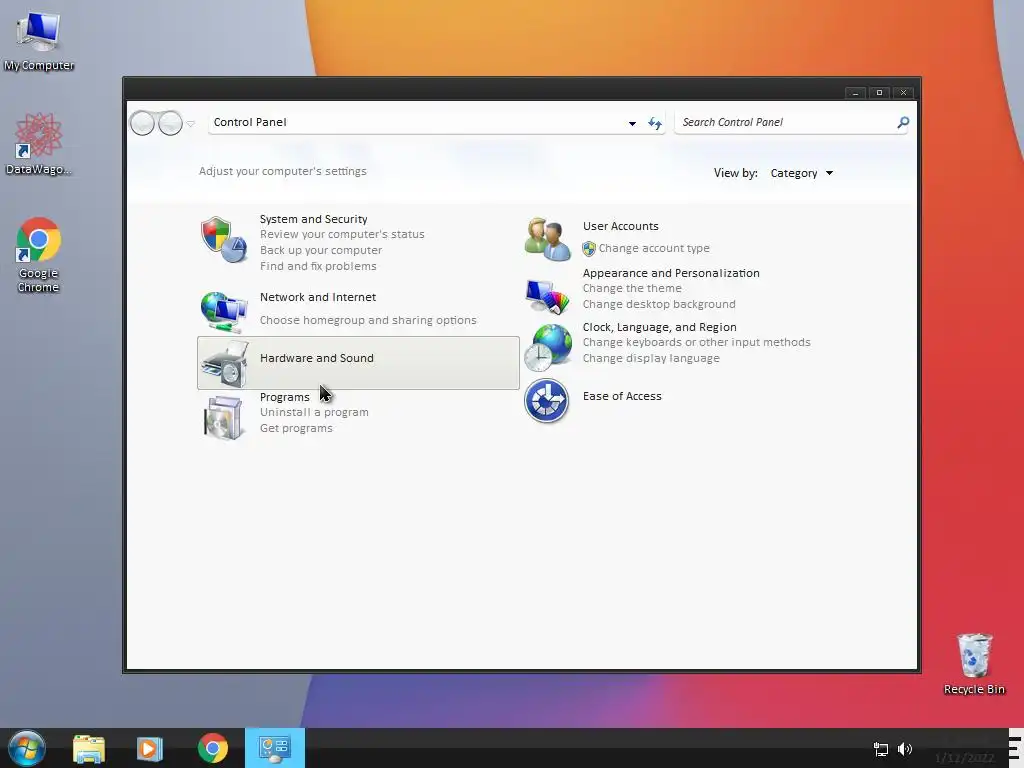This screenshot has width=1024, height=768.
Task: Open the User Accounts people icon
Action: click(547, 239)
